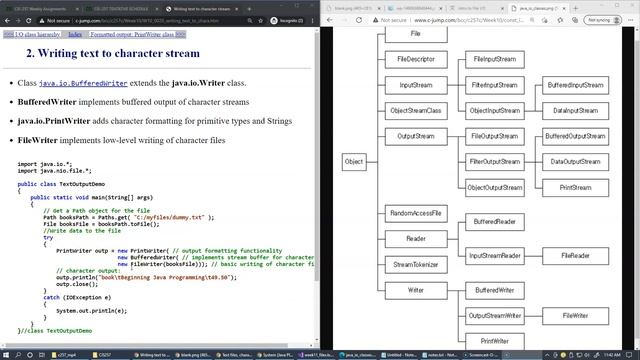Switch to the blank.png tab in Edge
The image size is (640, 360).
(x=353, y=8)
